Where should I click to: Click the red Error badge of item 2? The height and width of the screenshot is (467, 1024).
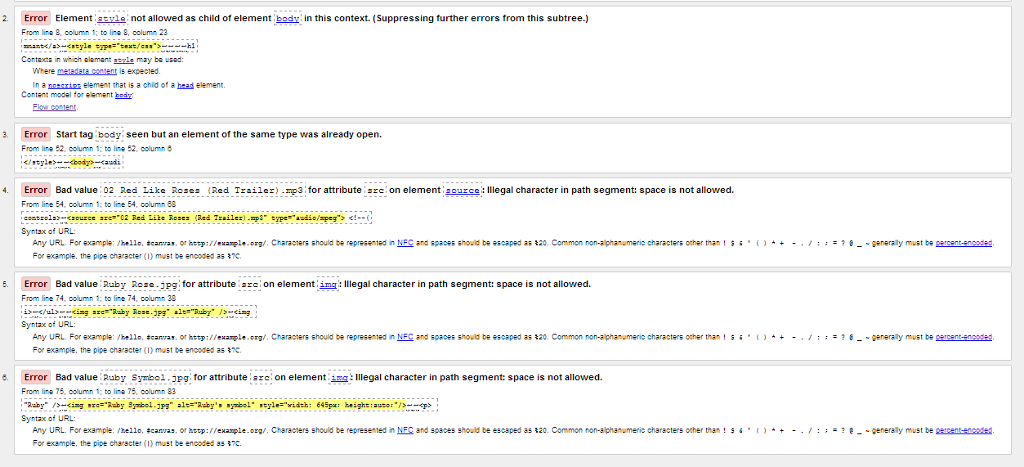(36, 19)
